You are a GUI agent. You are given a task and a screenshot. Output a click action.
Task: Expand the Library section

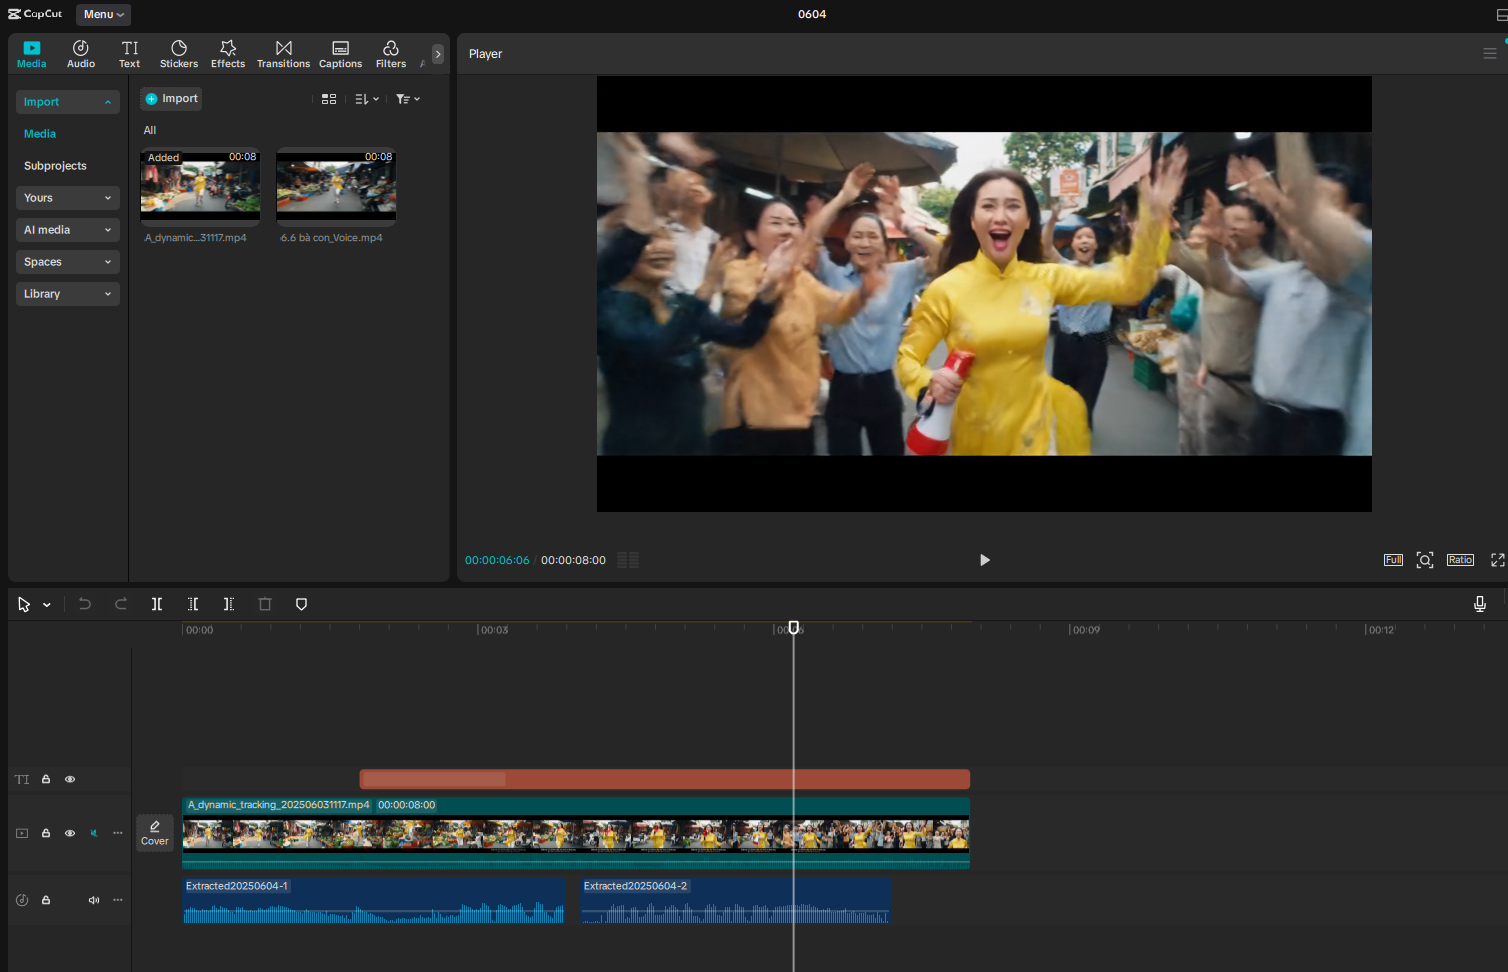(68, 294)
